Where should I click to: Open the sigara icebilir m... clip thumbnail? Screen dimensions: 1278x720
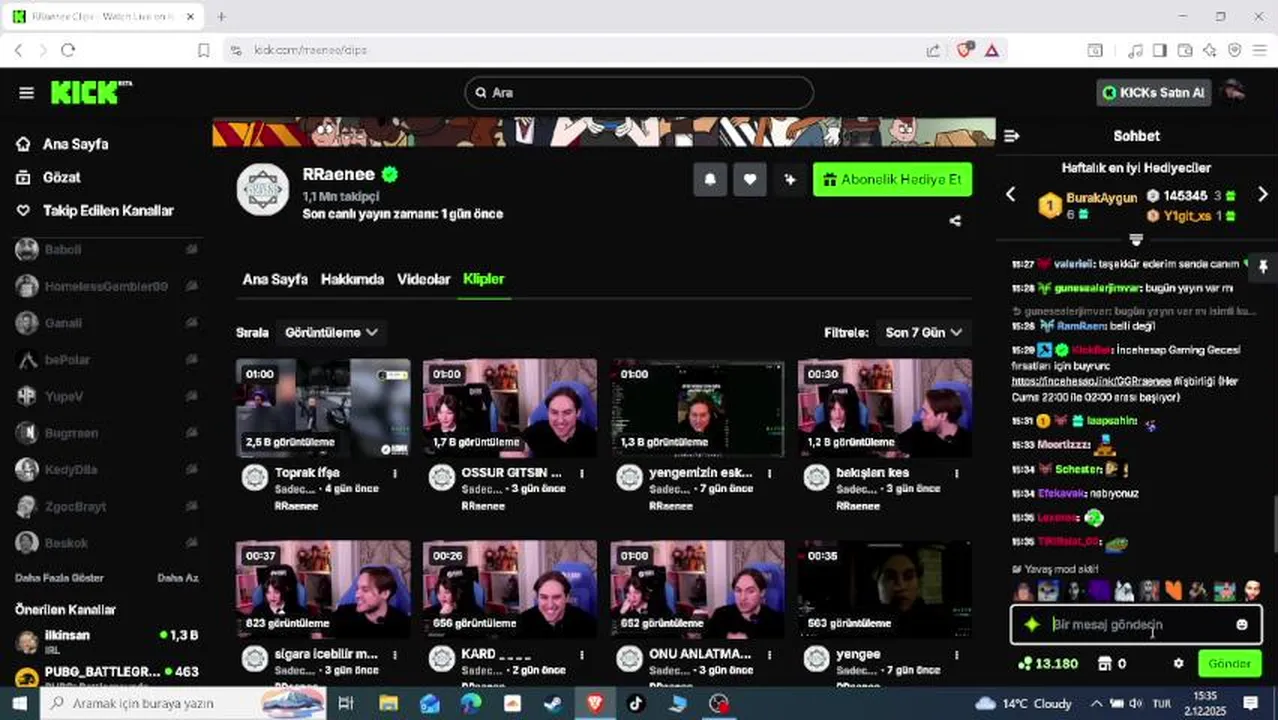coord(323,590)
